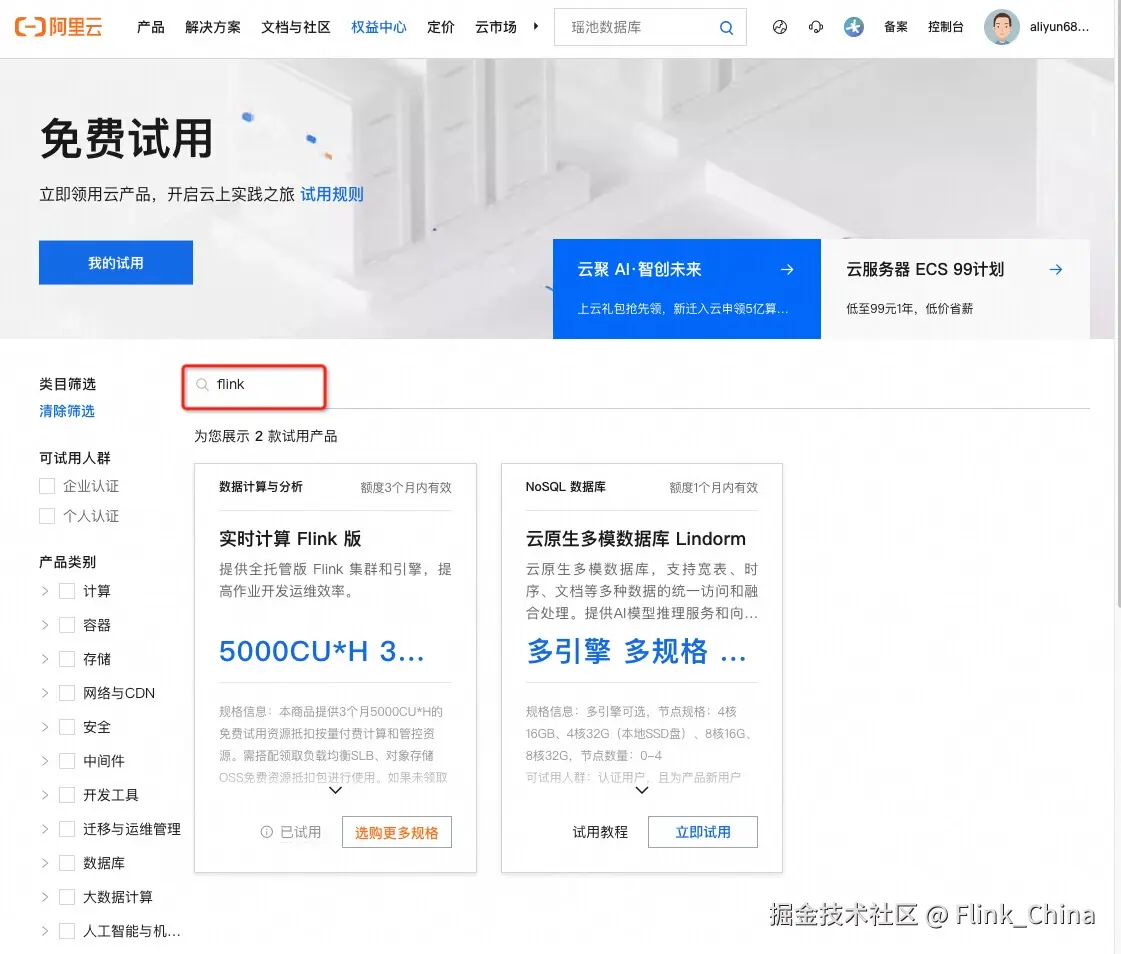1121x954 pixels.
Task: Open the globe/language icon in header
Action: [x=780, y=27]
